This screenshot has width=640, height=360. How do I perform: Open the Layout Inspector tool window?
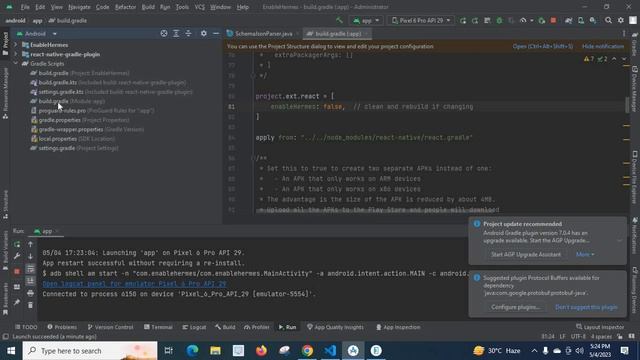click(600, 327)
